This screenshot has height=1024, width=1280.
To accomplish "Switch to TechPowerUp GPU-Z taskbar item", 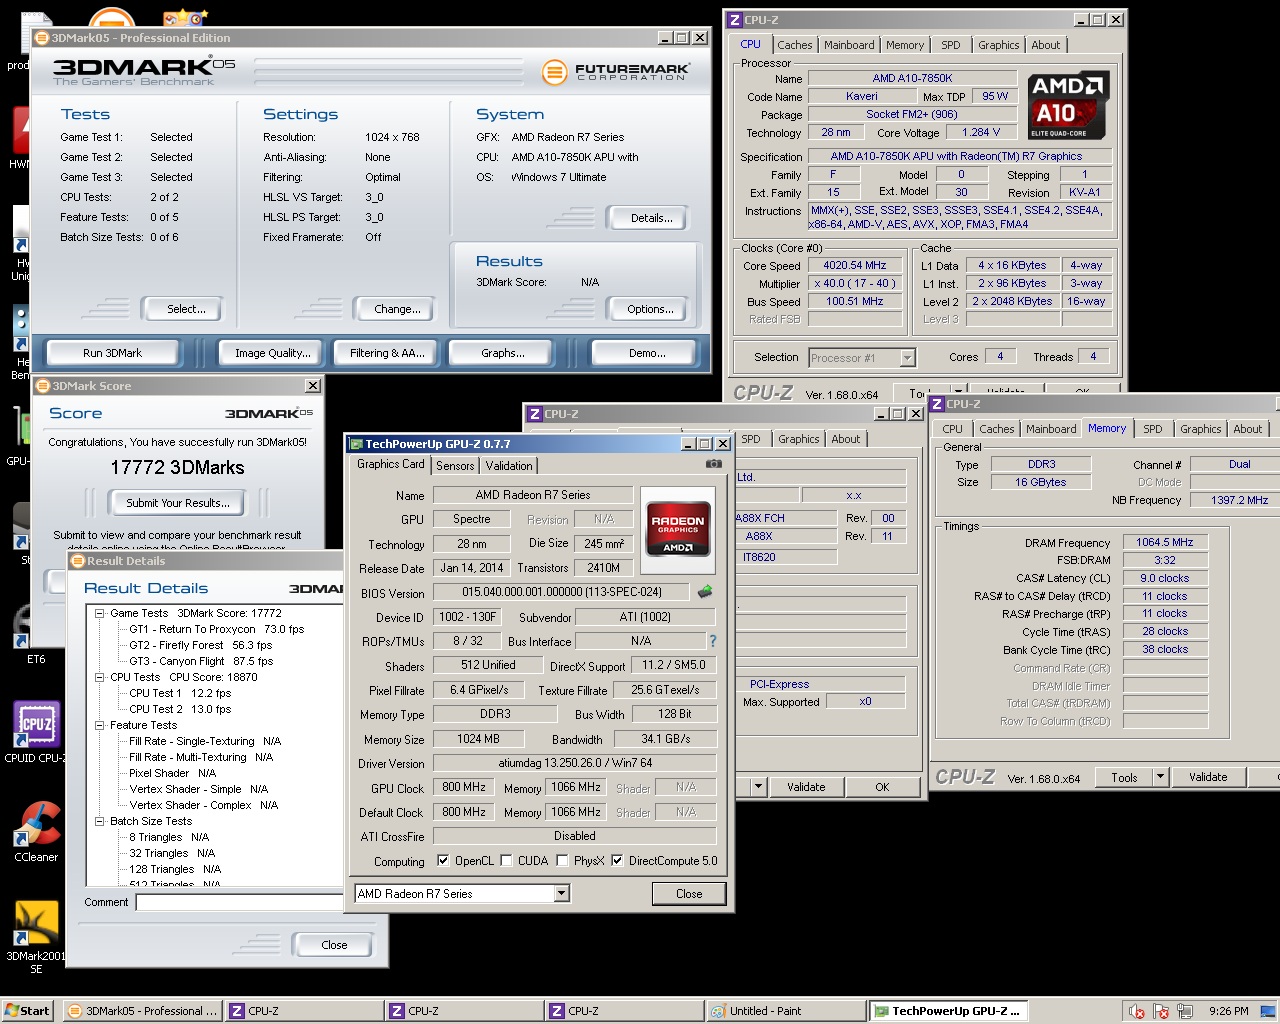I will [x=949, y=1011].
